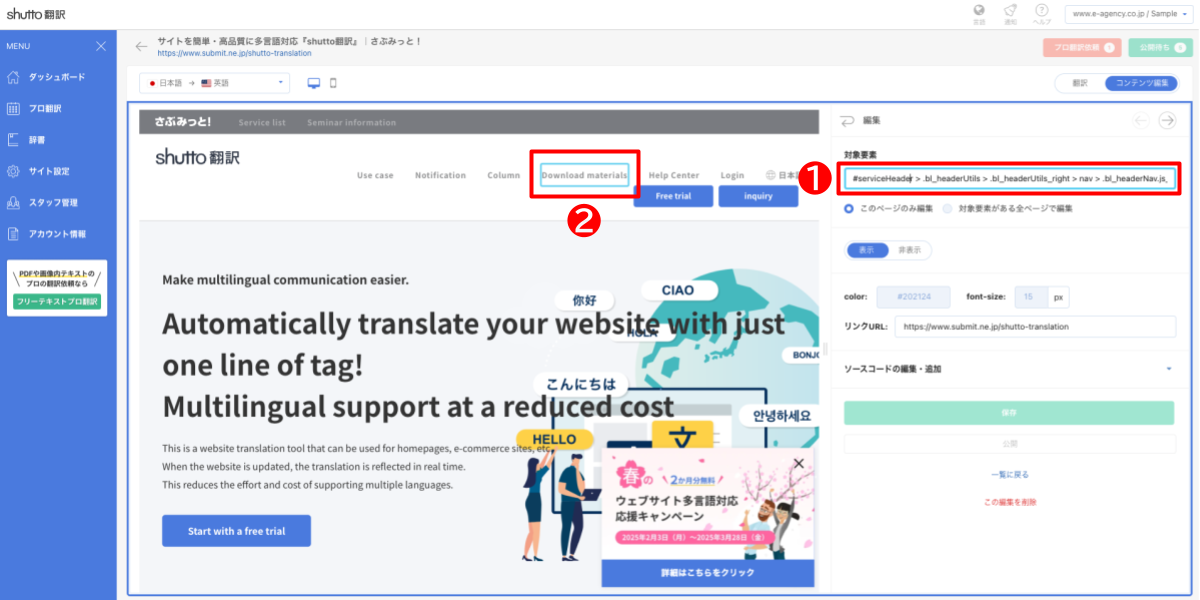
Task: Click the サイト設定 gear icon
Action: click(x=14, y=171)
